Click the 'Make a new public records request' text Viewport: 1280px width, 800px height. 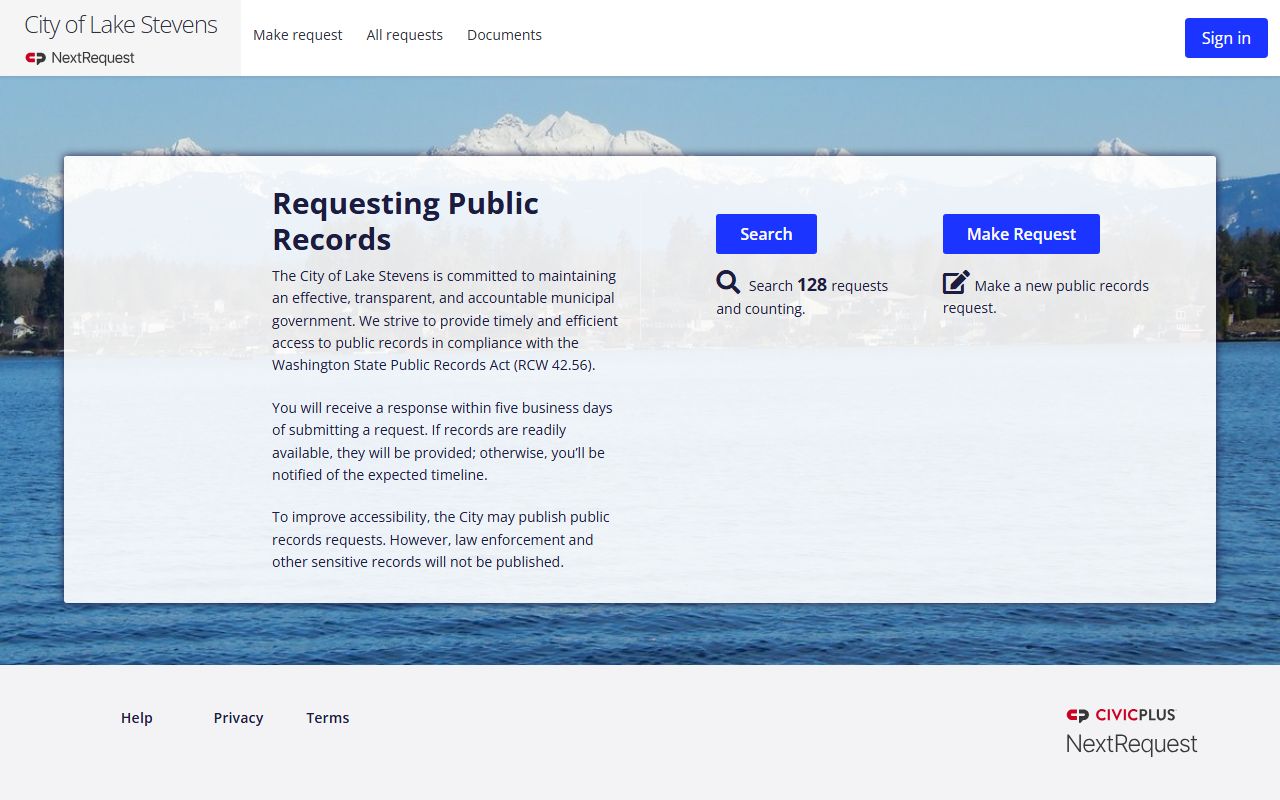click(1046, 296)
